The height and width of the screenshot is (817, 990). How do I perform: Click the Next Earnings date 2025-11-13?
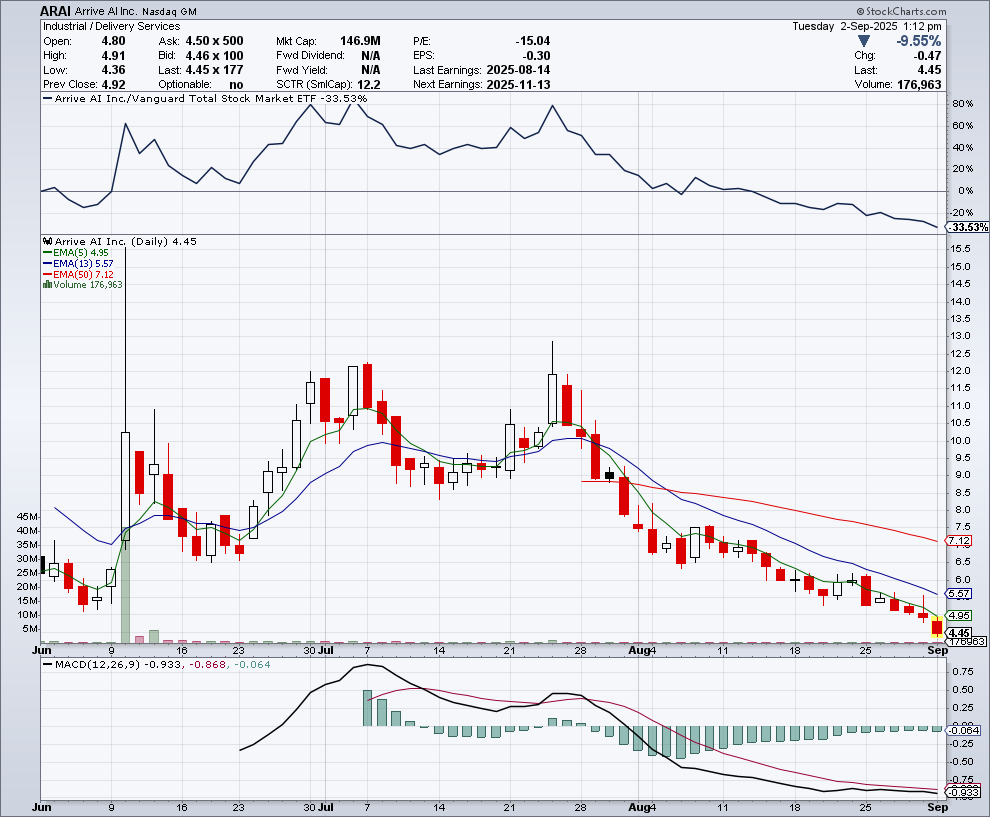(518, 85)
